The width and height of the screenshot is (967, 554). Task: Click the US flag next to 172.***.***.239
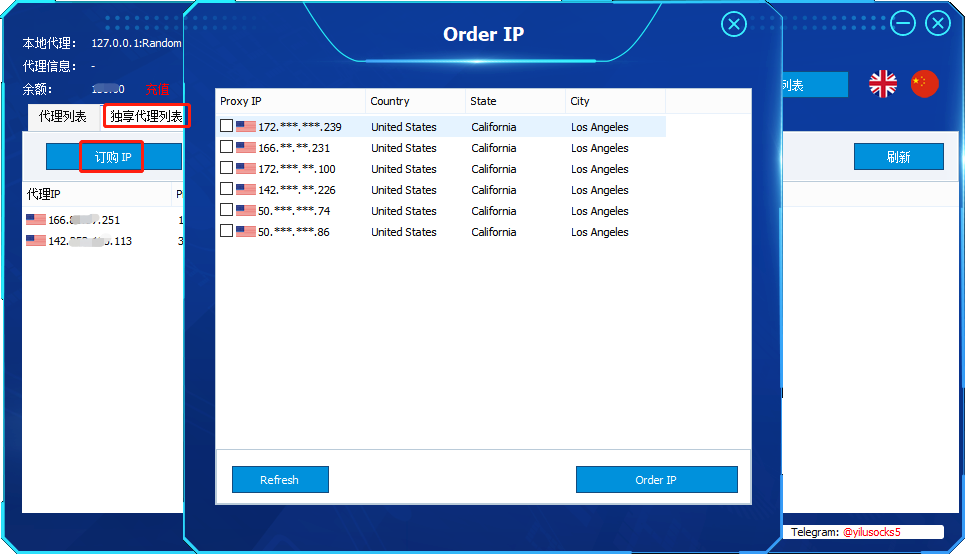[246, 127]
